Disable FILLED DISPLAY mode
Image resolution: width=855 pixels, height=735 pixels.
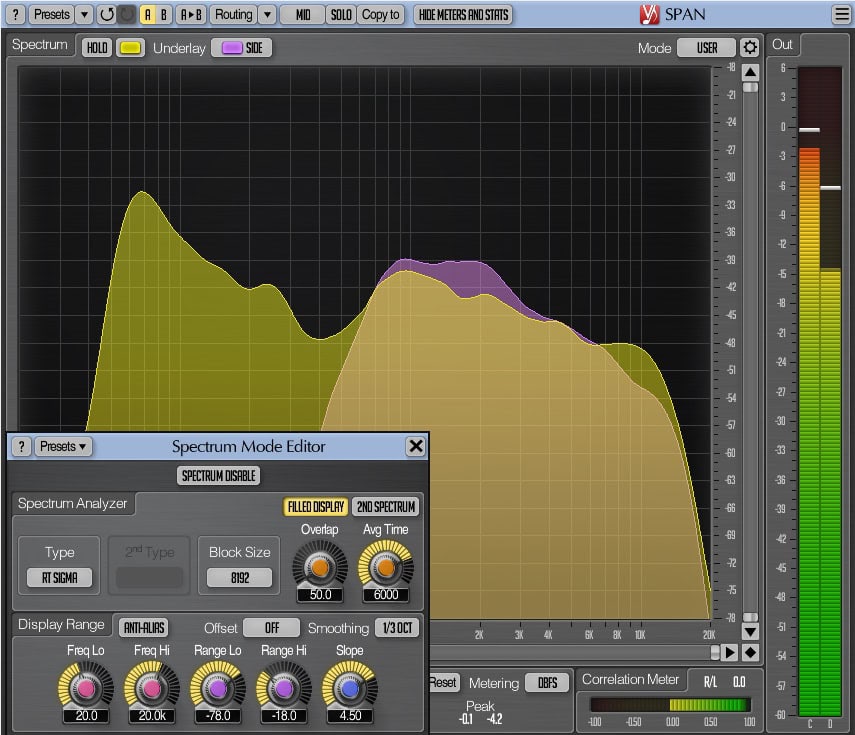[315, 507]
